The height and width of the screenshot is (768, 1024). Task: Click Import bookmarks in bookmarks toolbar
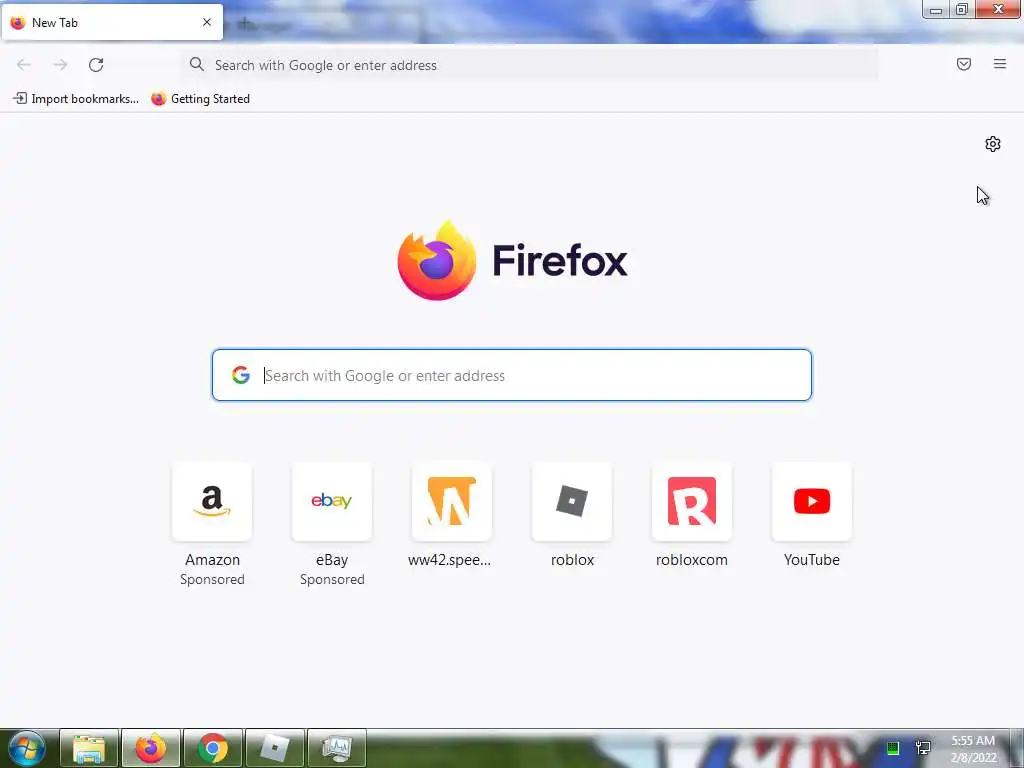[x=76, y=99]
